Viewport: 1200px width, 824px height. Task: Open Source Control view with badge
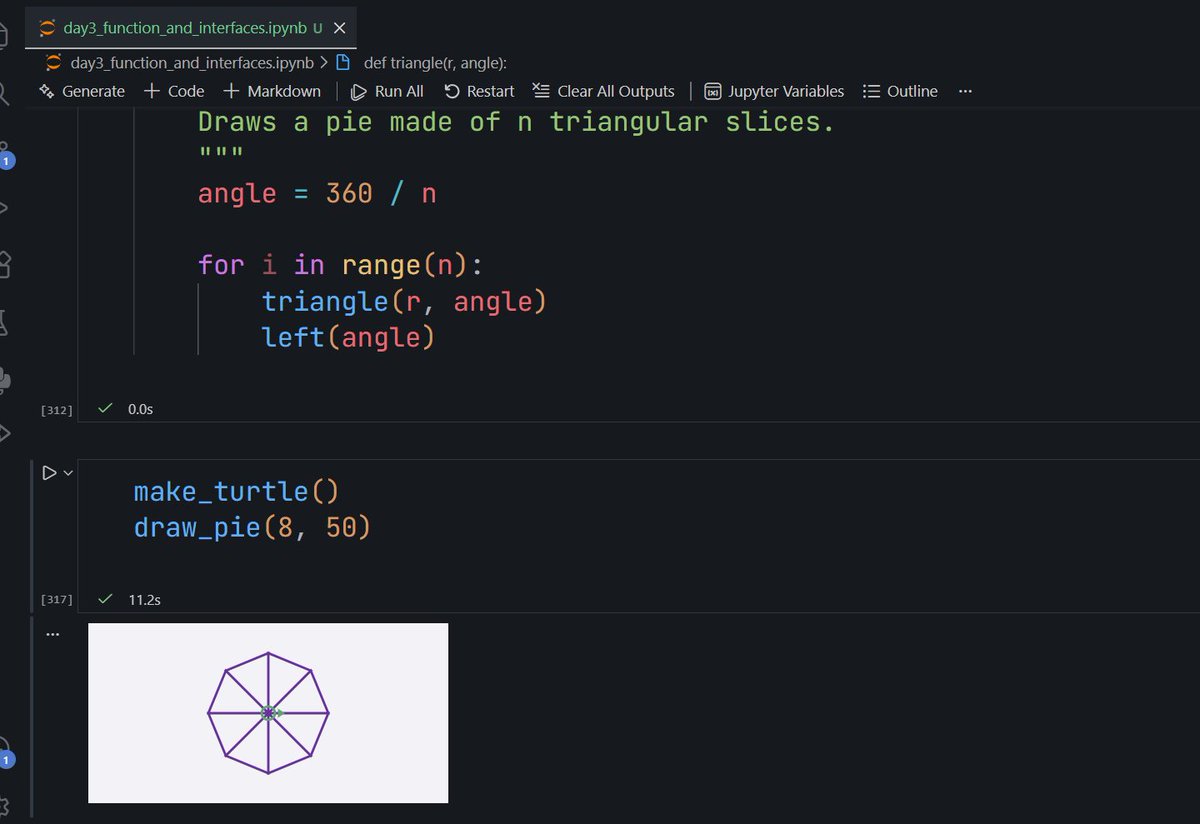(x=6, y=153)
